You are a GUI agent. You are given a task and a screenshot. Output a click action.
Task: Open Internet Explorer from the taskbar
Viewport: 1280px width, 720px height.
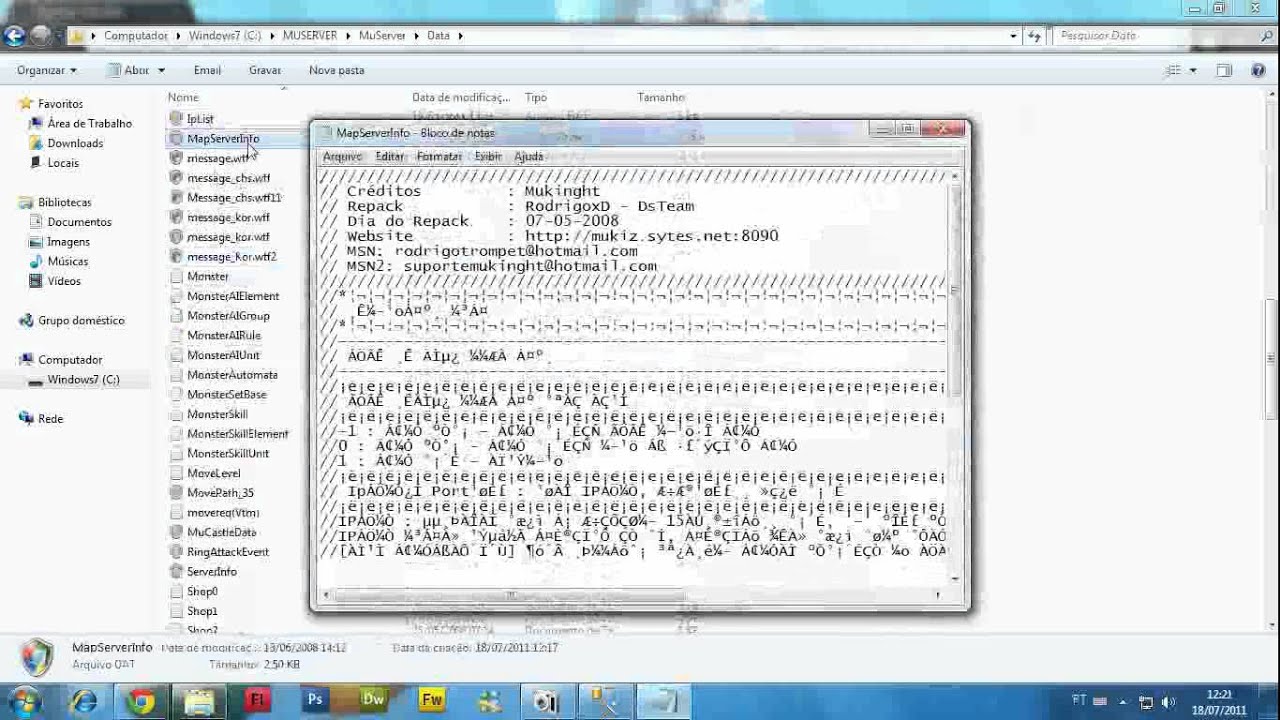point(84,701)
